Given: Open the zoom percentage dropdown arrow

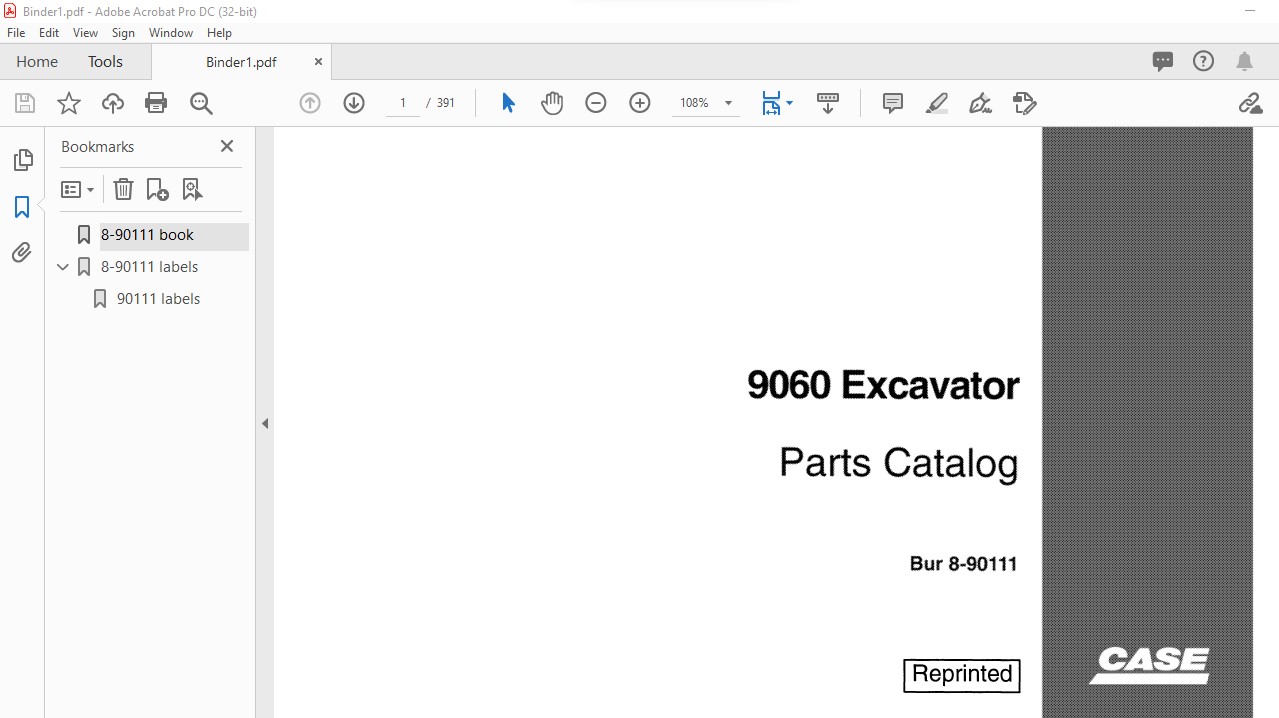Looking at the screenshot, I should click(x=728, y=103).
